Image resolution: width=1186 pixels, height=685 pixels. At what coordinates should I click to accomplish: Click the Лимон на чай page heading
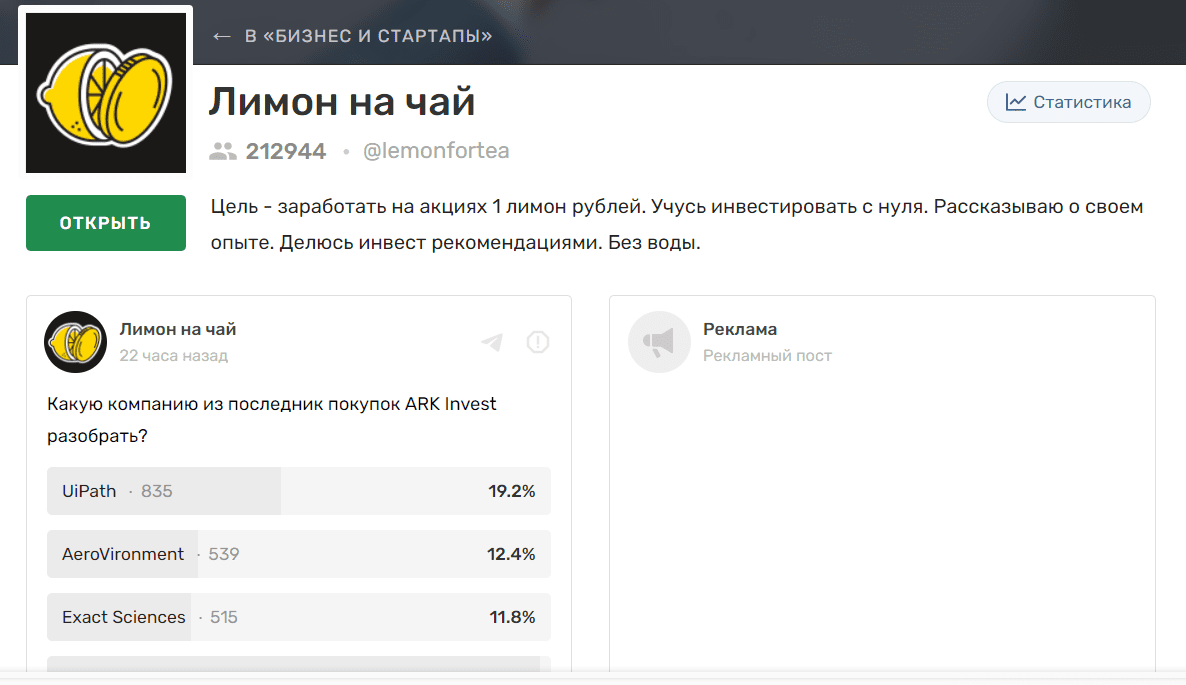(x=340, y=101)
